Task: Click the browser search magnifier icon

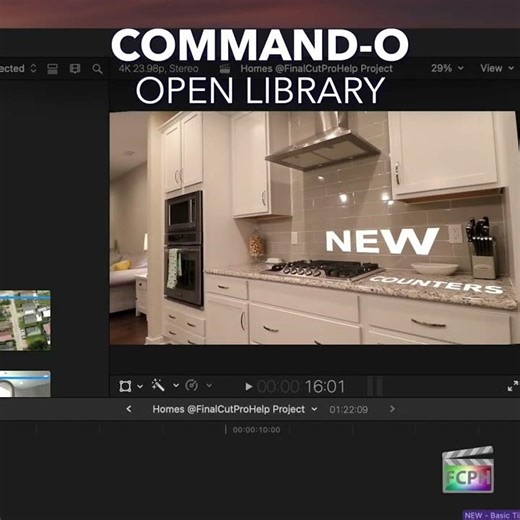Action: point(97,69)
